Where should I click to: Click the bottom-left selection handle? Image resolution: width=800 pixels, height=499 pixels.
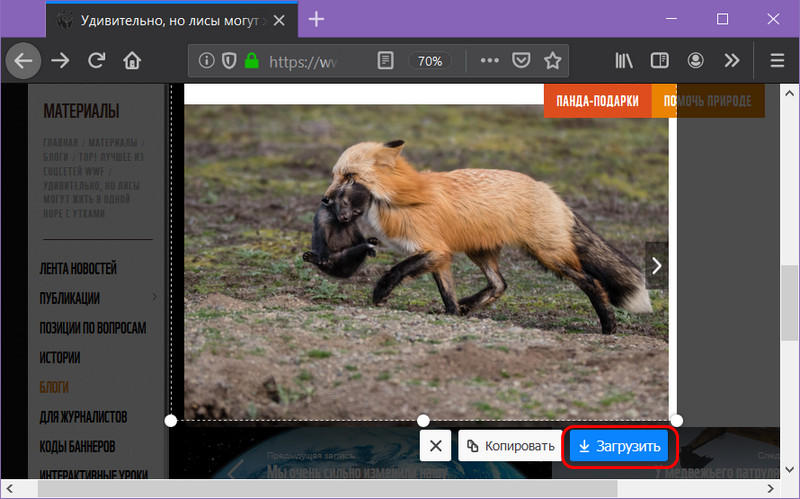point(171,421)
